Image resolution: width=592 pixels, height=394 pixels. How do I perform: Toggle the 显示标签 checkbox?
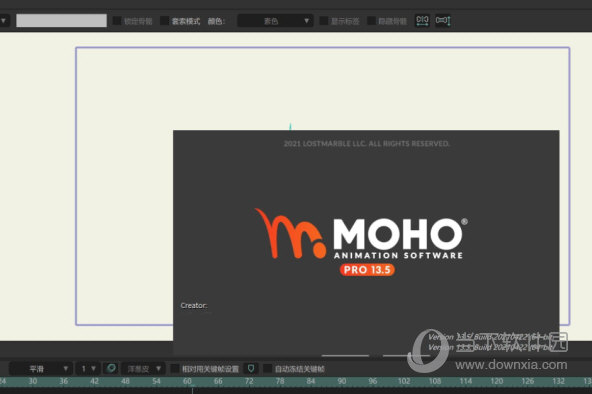point(324,21)
